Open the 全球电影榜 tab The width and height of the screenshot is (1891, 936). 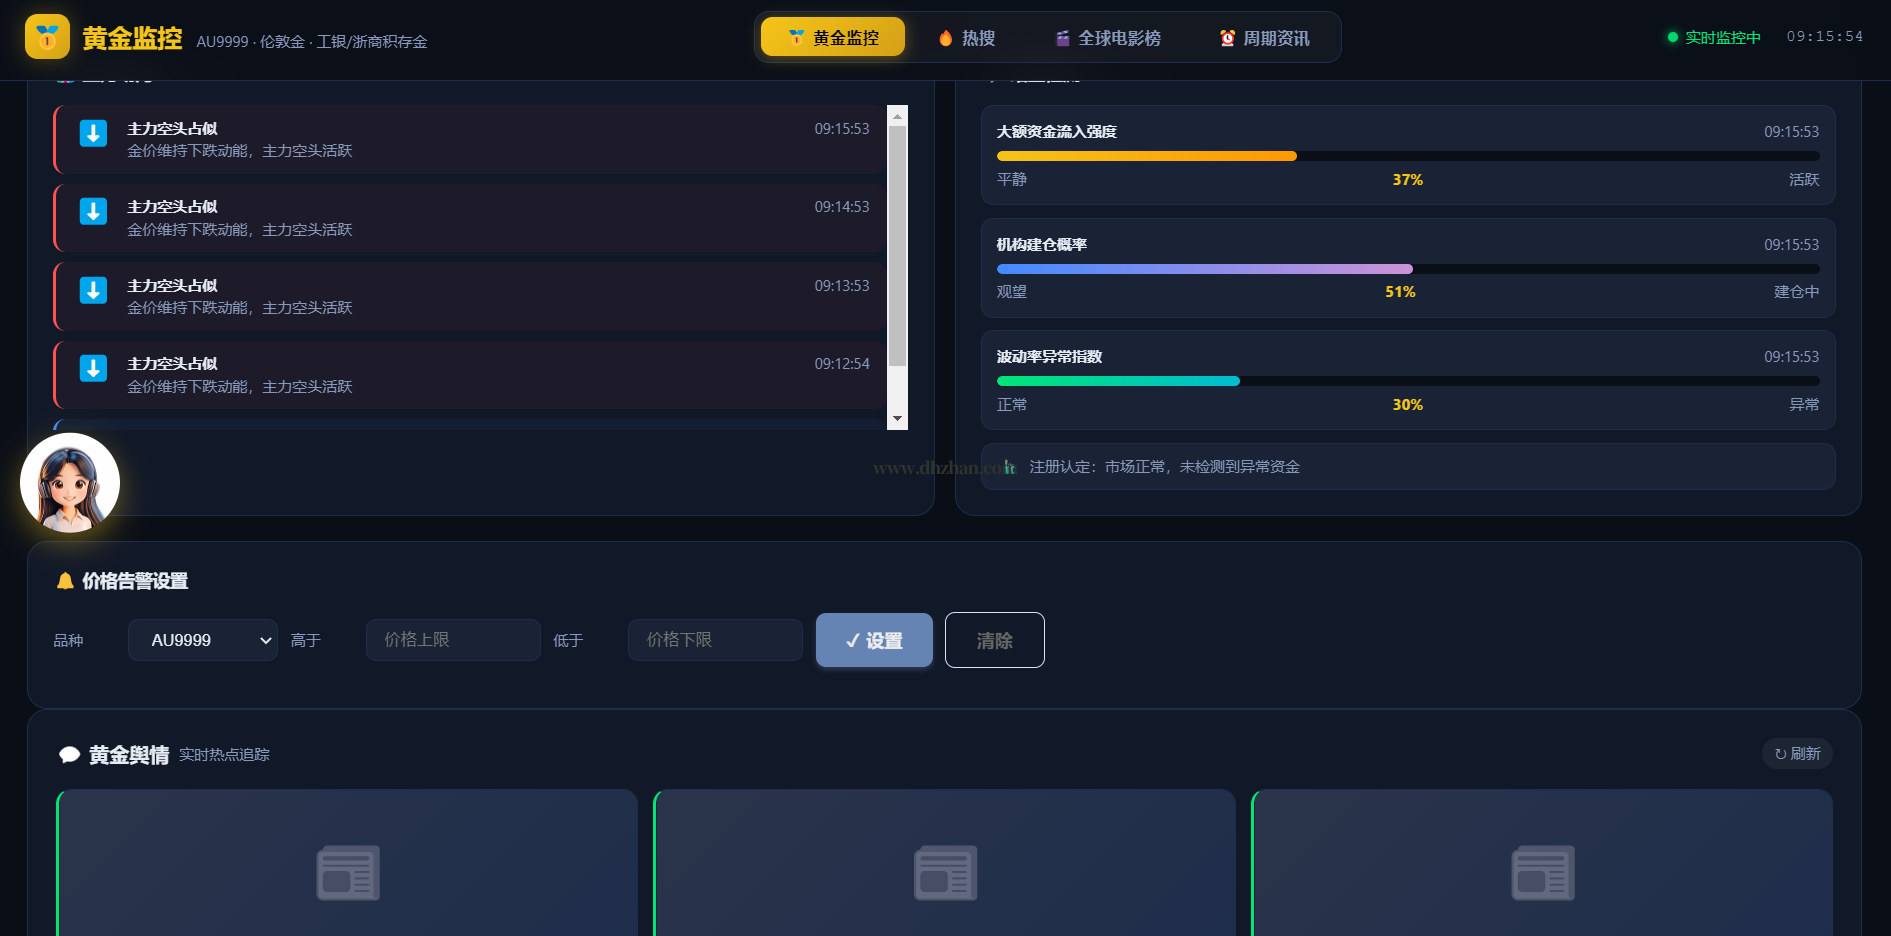click(x=1108, y=38)
